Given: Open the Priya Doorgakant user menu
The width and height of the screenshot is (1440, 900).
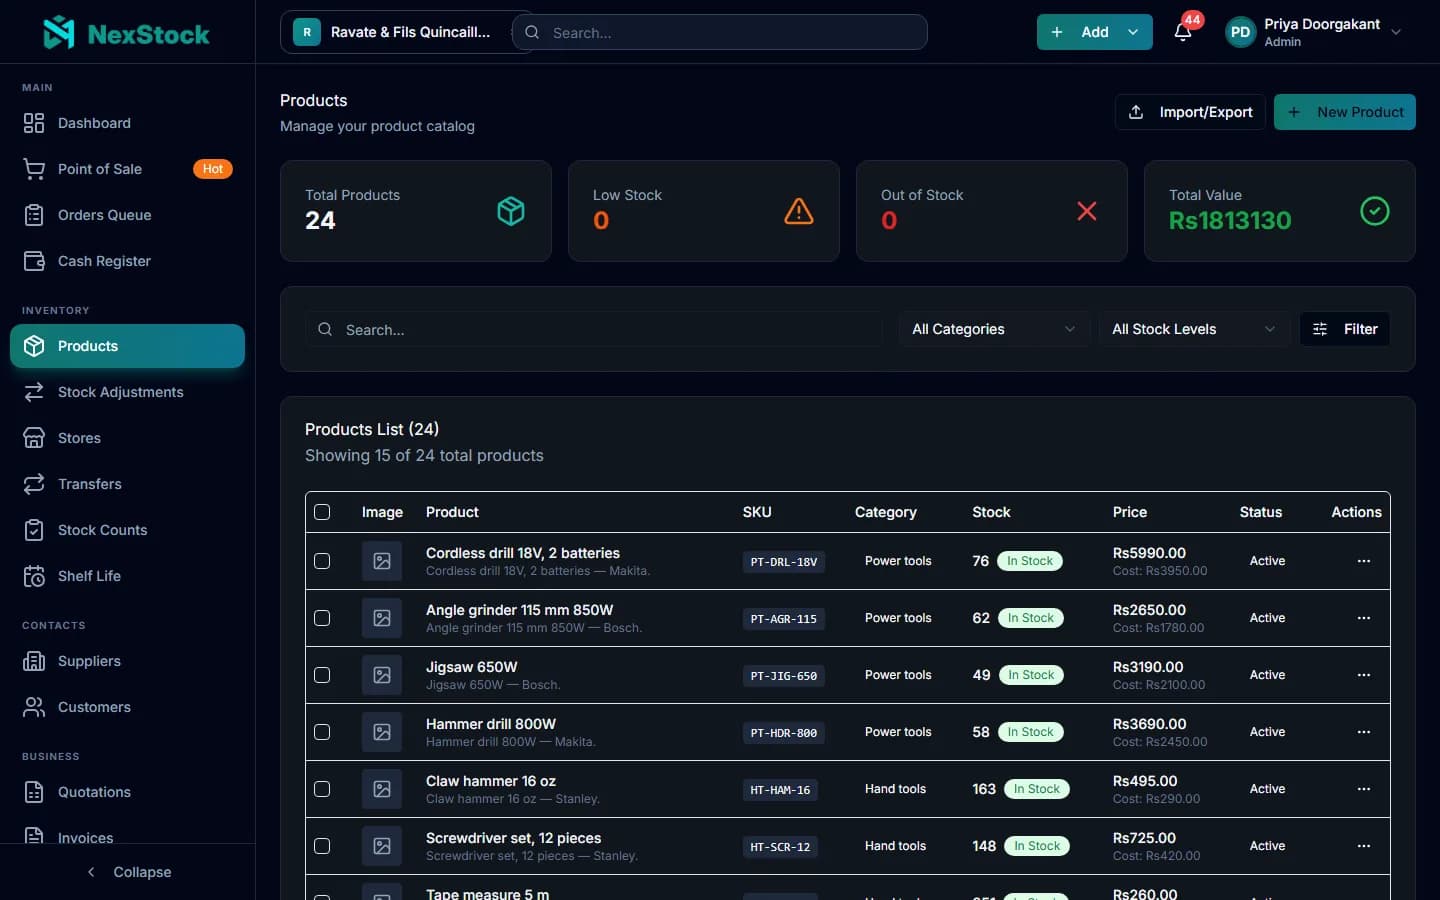Looking at the screenshot, I should [1315, 32].
